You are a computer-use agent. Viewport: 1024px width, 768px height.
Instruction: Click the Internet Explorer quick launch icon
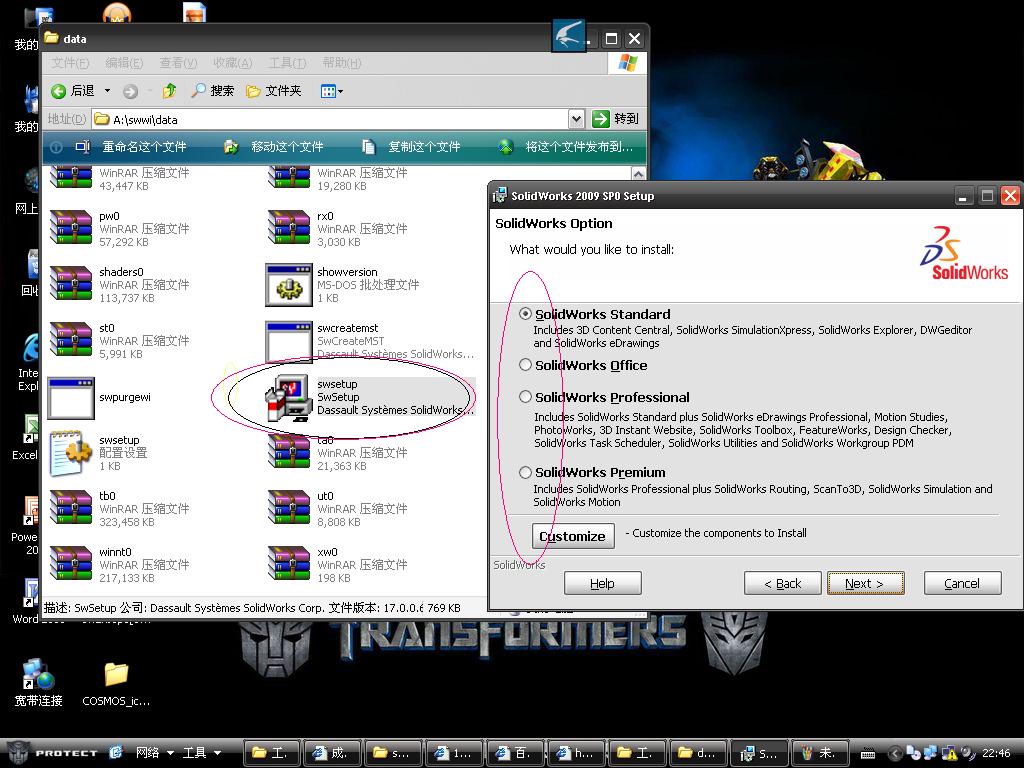coord(116,753)
